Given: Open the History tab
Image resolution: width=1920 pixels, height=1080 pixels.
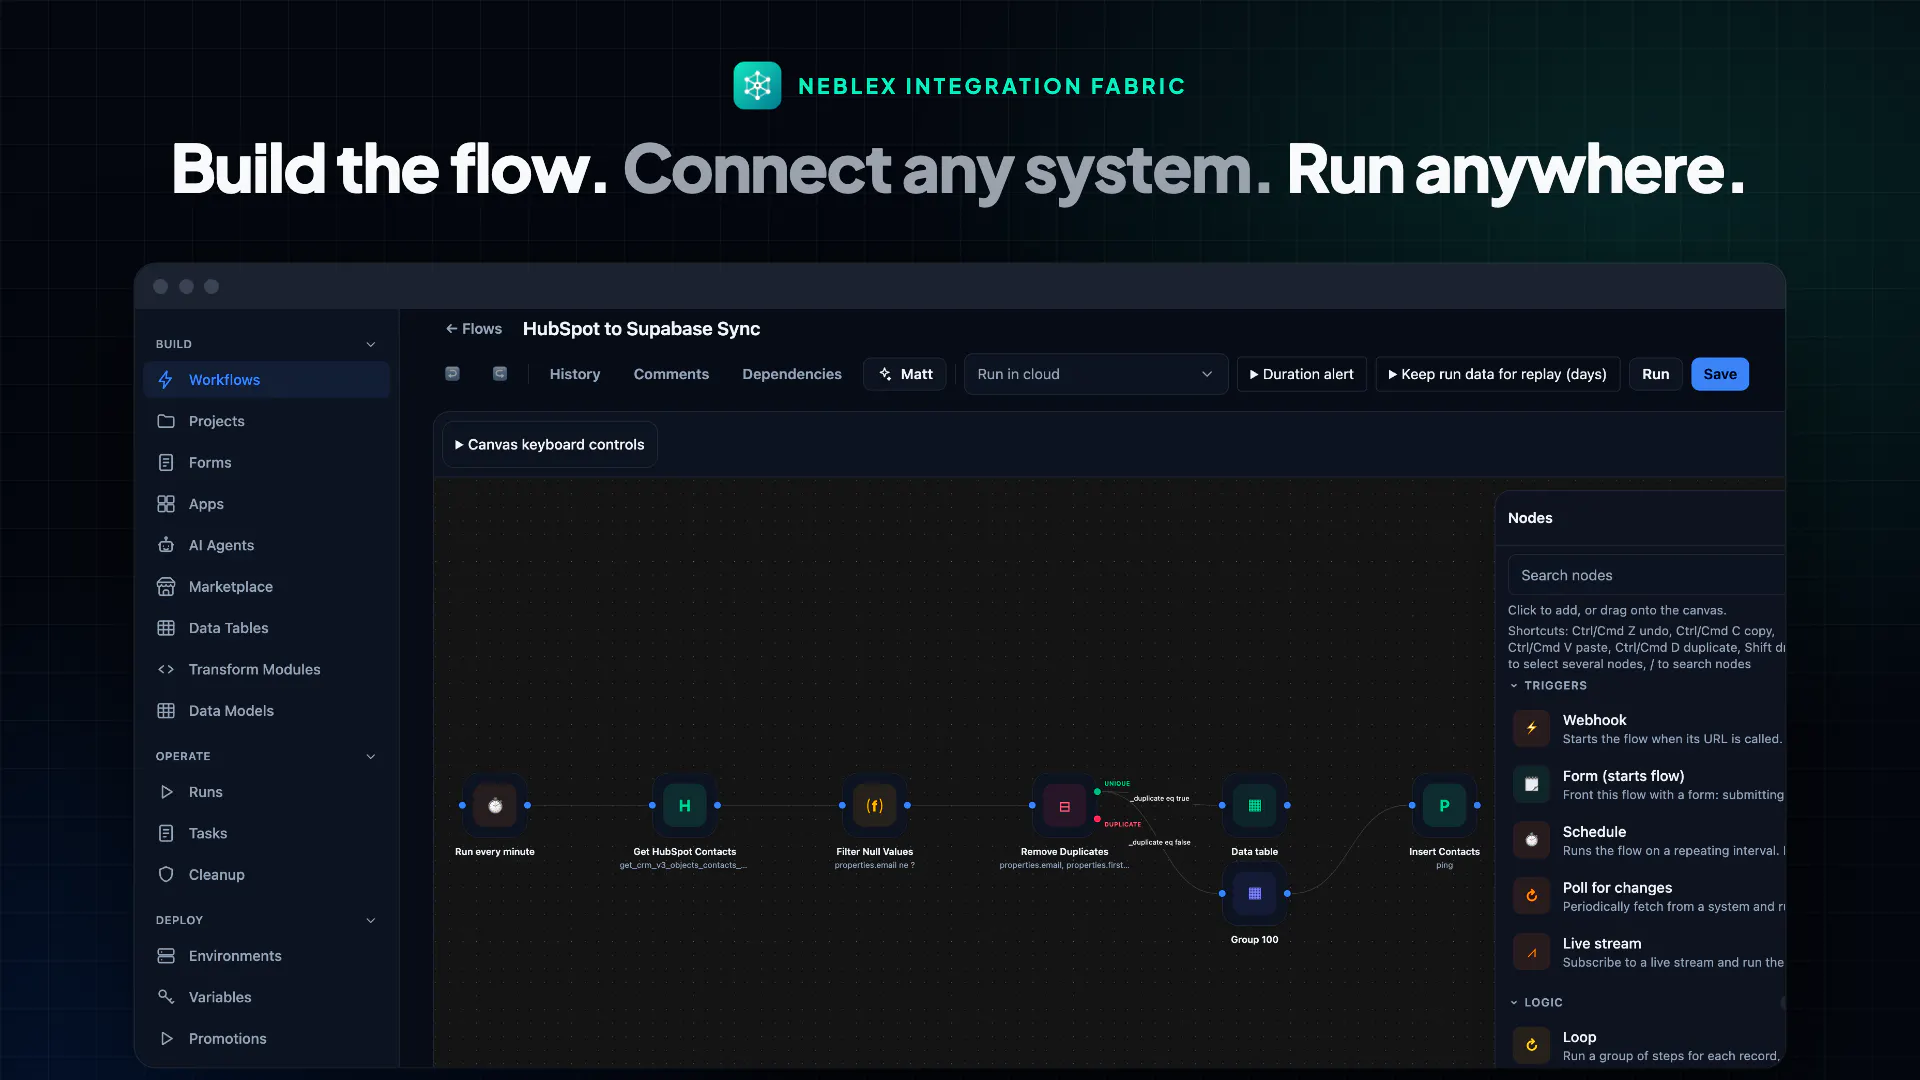Looking at the screenshot, I should tap(575, 374).
